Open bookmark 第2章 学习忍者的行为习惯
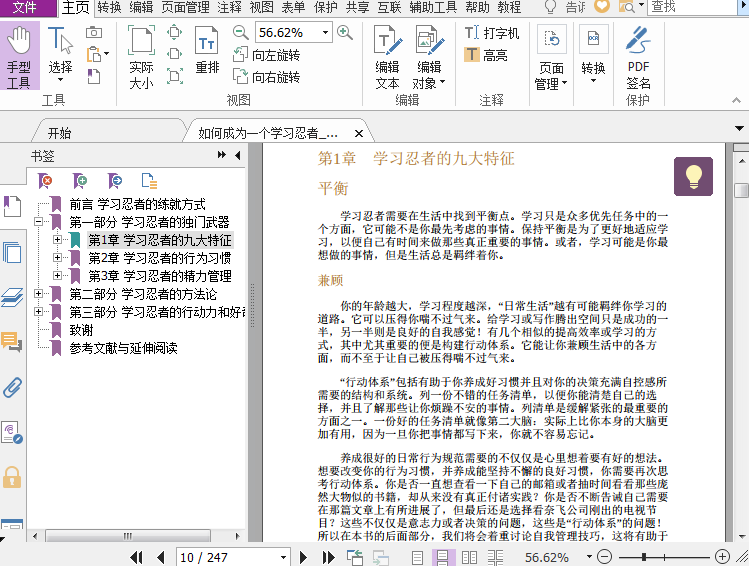Viewport: 749px width, 566px height. coord(159,258)
